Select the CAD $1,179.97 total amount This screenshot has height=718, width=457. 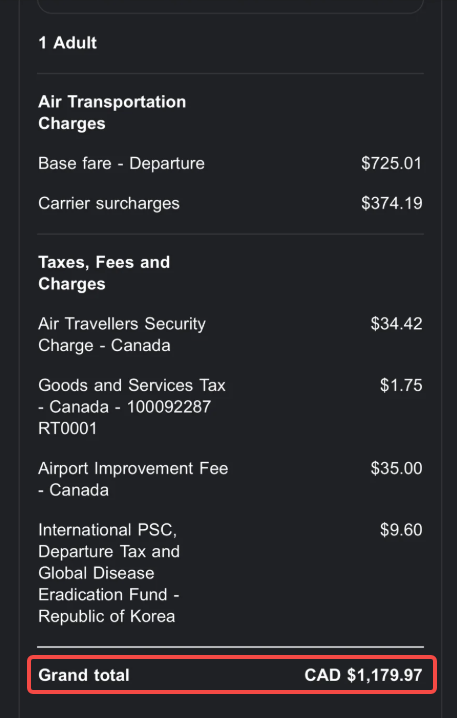pos(363,675)
